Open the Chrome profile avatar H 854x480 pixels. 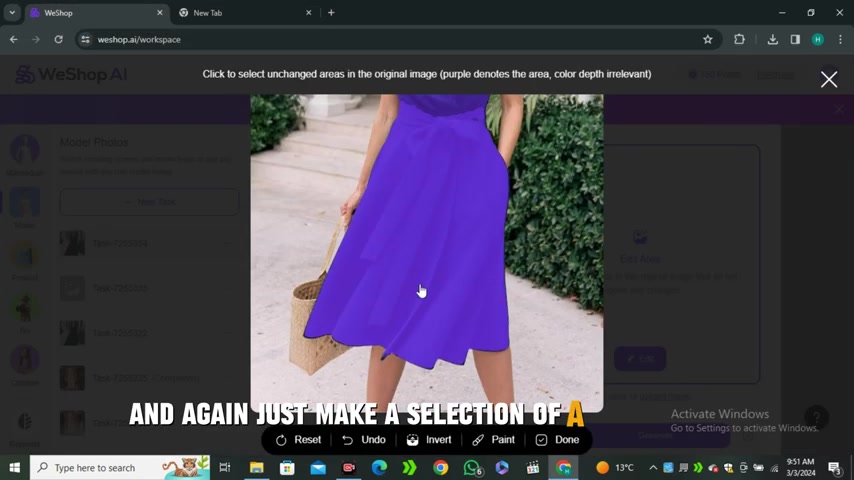(818, 39)
